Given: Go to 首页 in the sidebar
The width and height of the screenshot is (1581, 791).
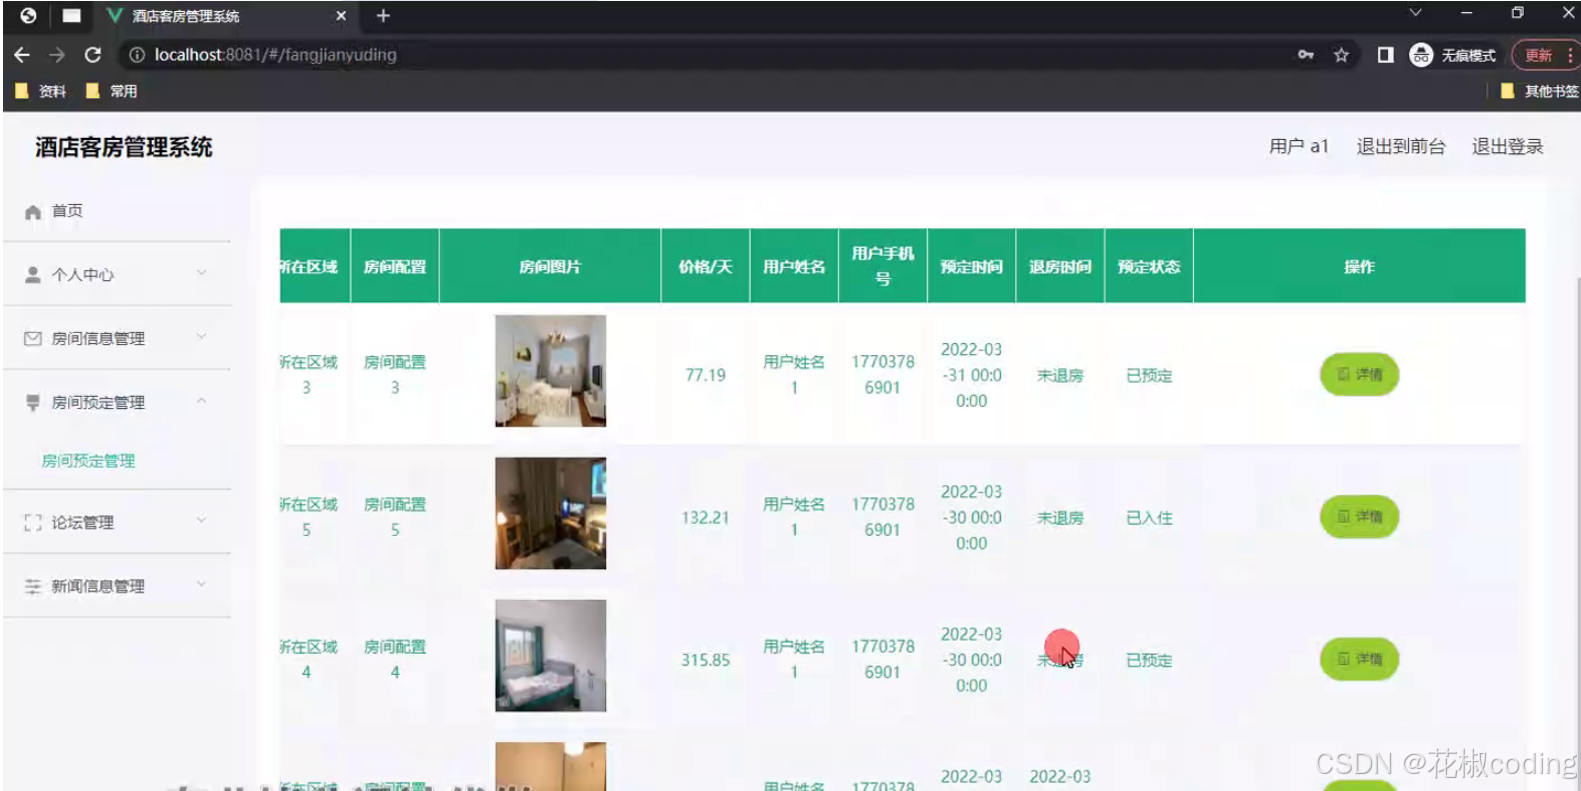Looking at the screenshot, I should 116,211.
